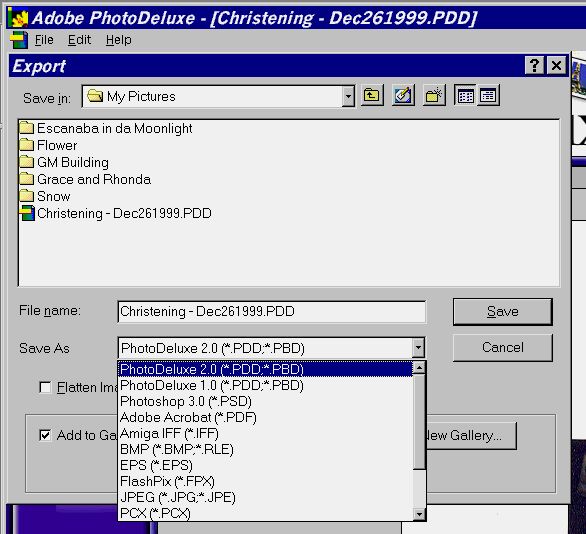This screenshot has height=534, width=586.
Task: Click the Save button
Action: coord(503,312)
